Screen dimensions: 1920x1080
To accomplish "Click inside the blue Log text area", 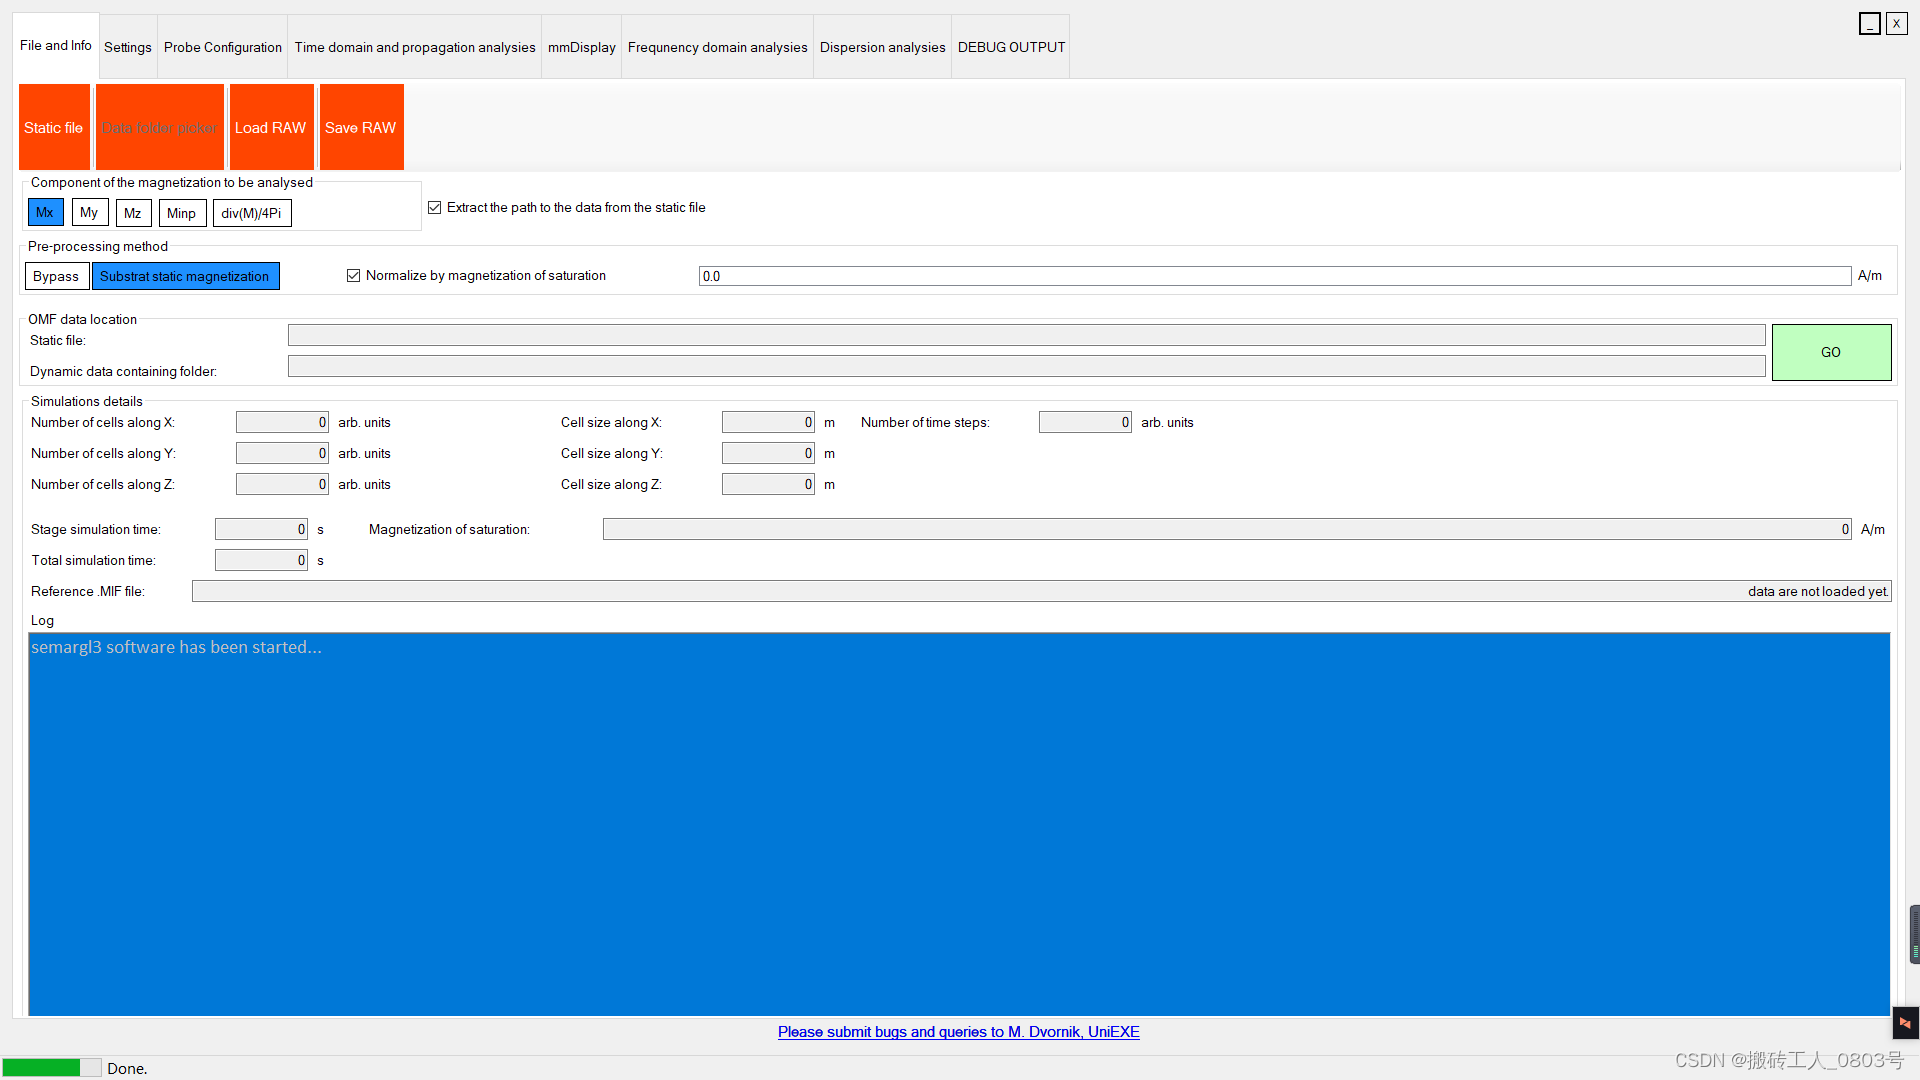I will pyautogui.click(x=959, y=824).
